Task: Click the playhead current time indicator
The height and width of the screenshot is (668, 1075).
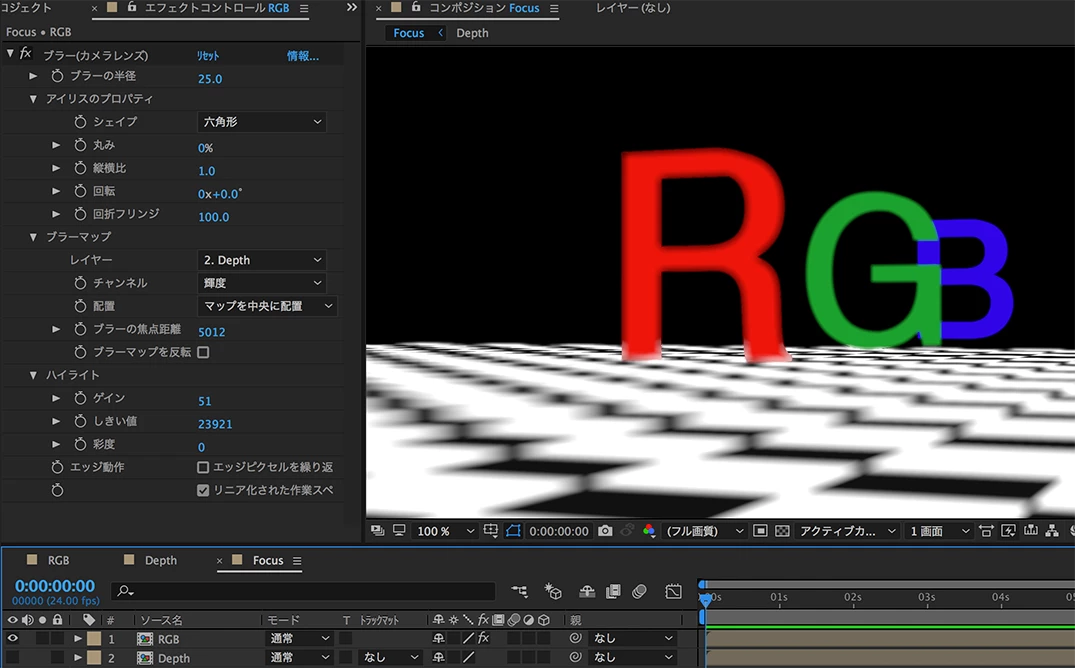Action: click(x=705, y=599)
